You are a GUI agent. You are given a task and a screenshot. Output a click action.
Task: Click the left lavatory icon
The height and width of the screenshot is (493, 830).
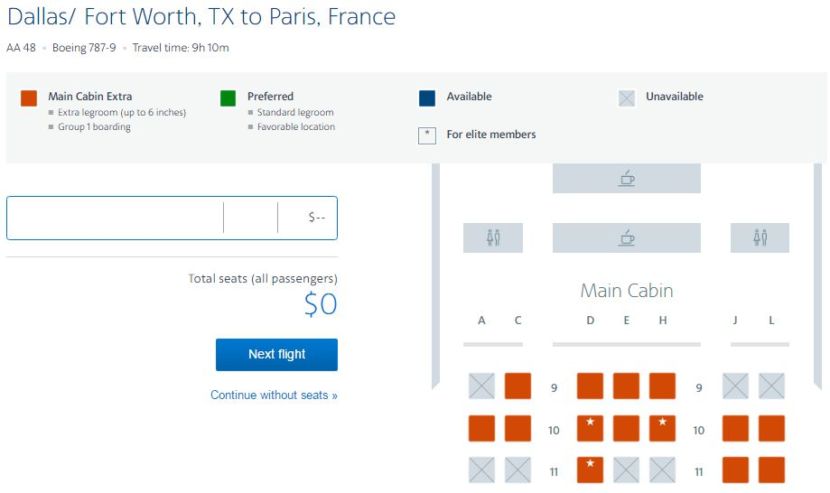pyautogui.click(x=492, y=238)
